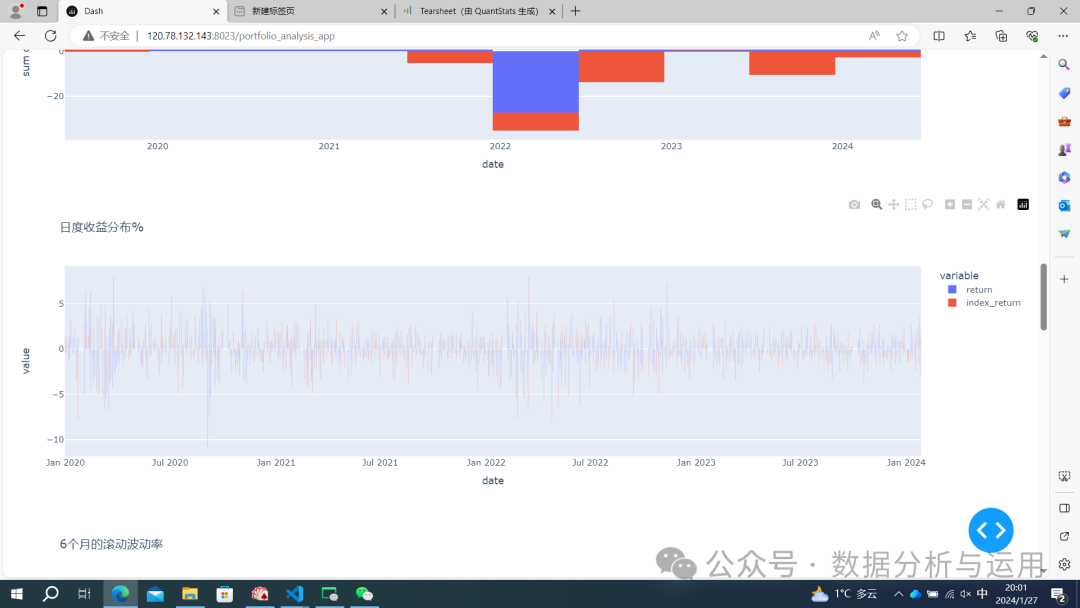1080x608 pixels.
Task: Open Visual Studio Code from the taskbar
Action: pyautogui.click(x=295, y=594)
